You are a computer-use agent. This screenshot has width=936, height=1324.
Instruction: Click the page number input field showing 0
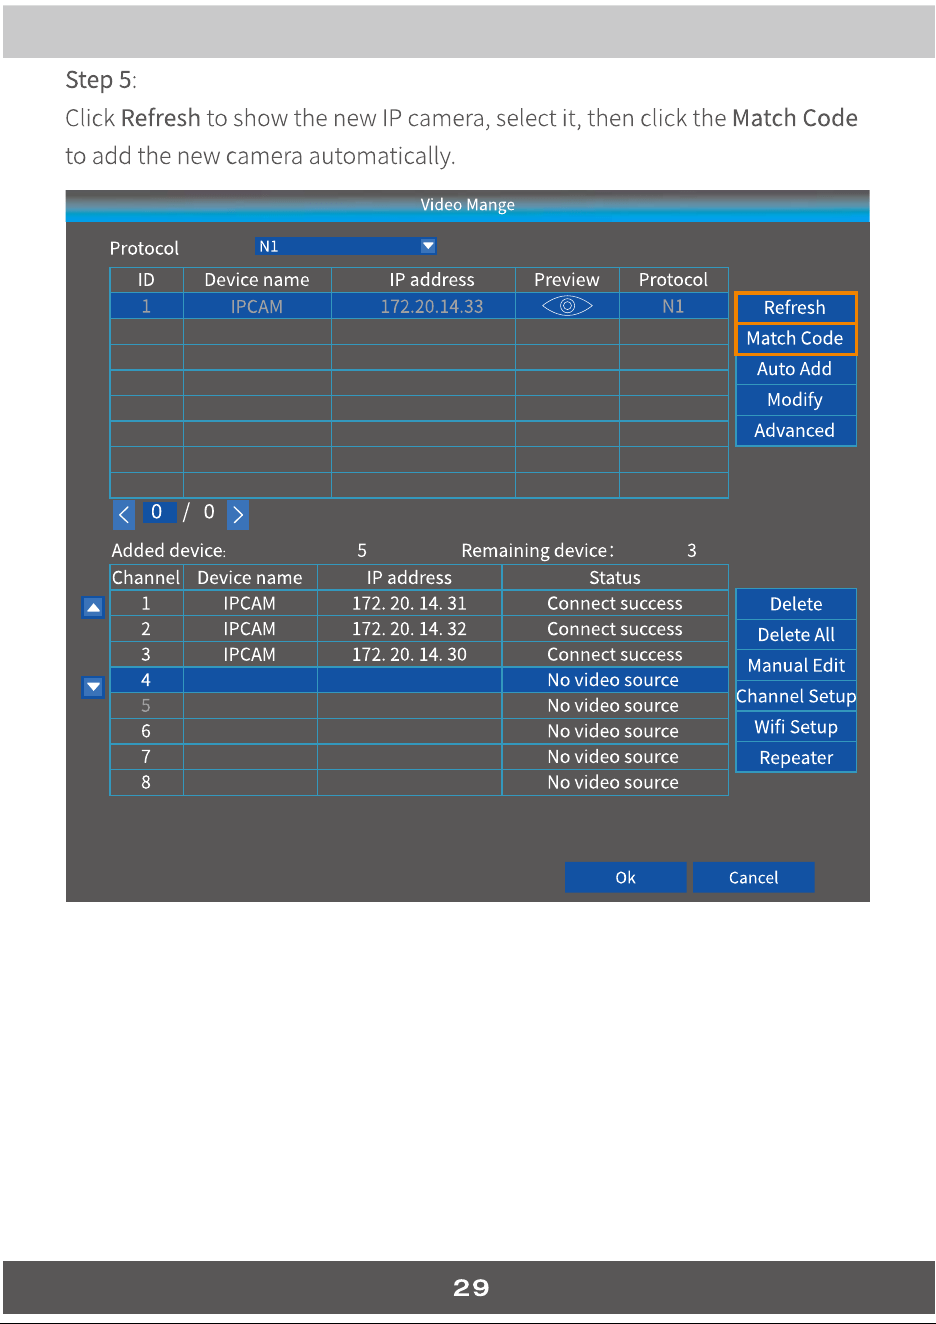159,512
